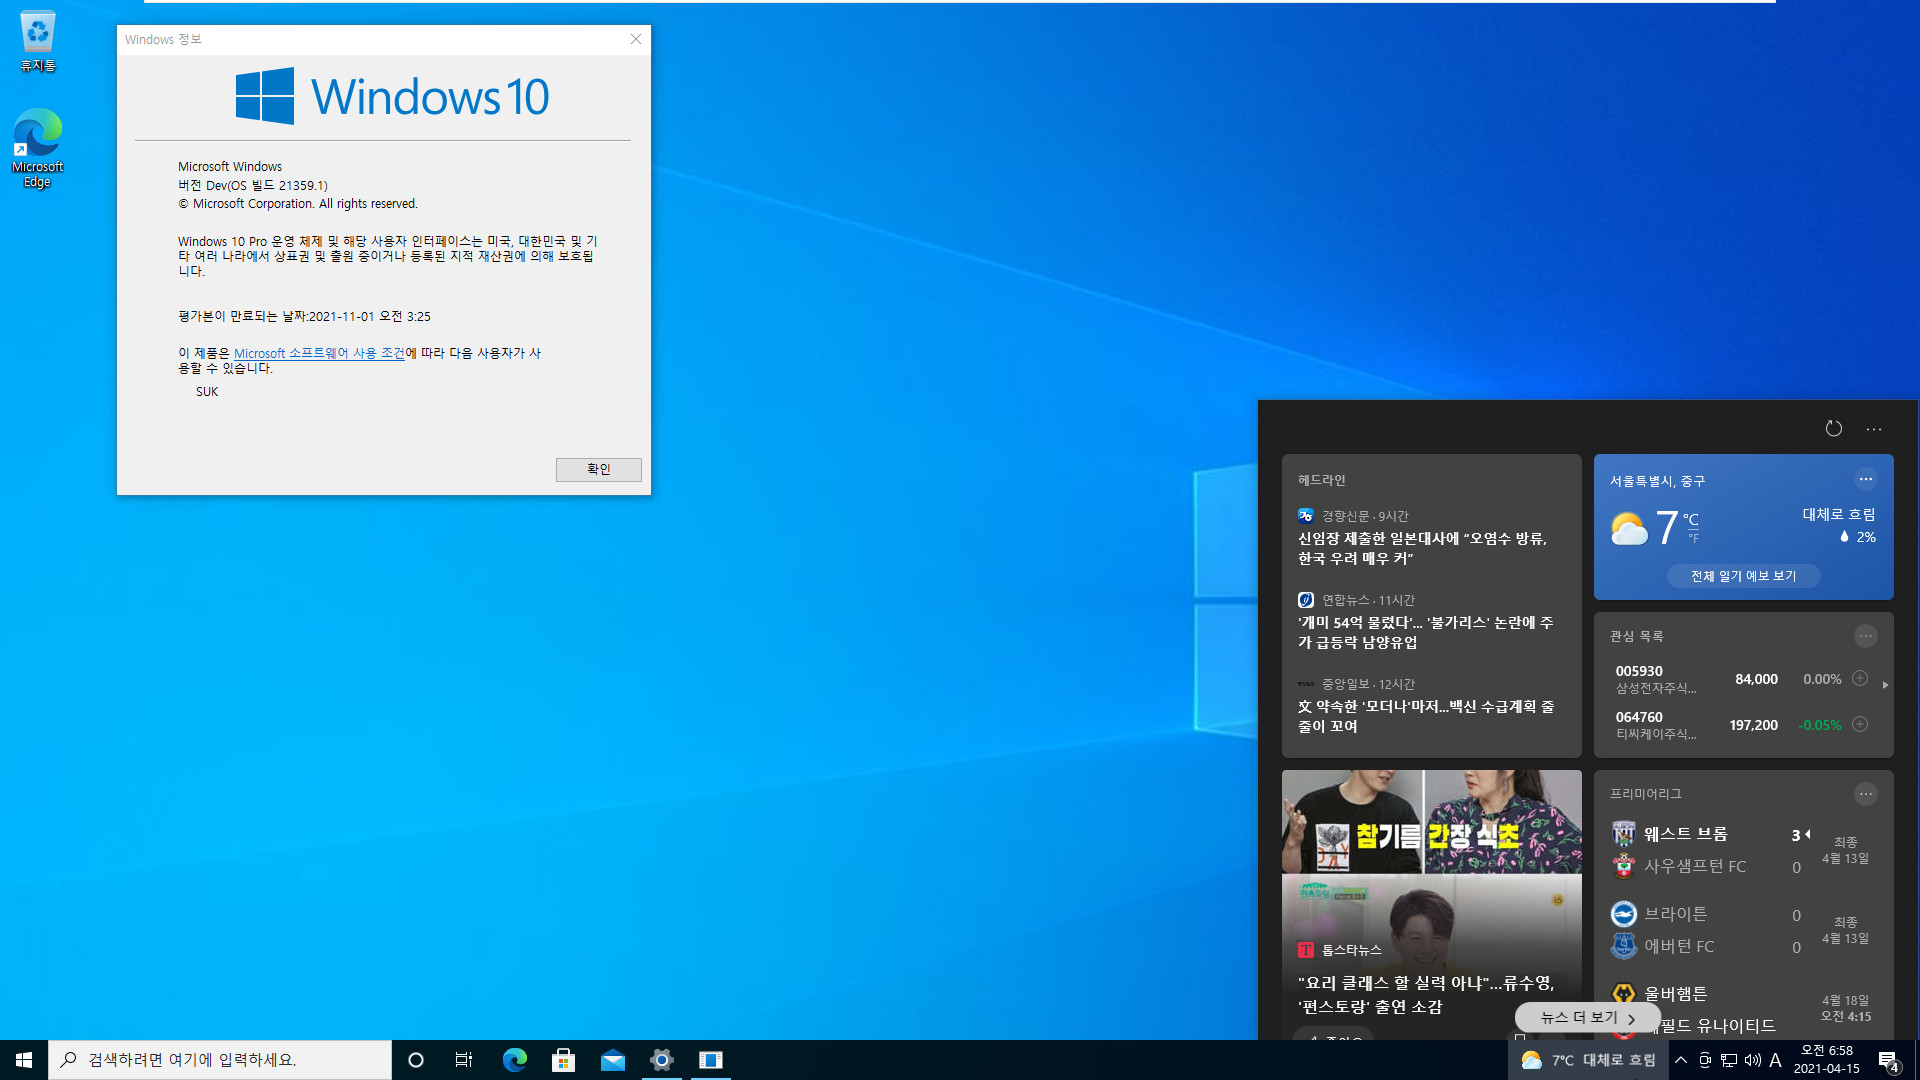Open the Microsoft Edge desktop shortcut
The image size is (1920, 1080).
[x=38, y=148]
